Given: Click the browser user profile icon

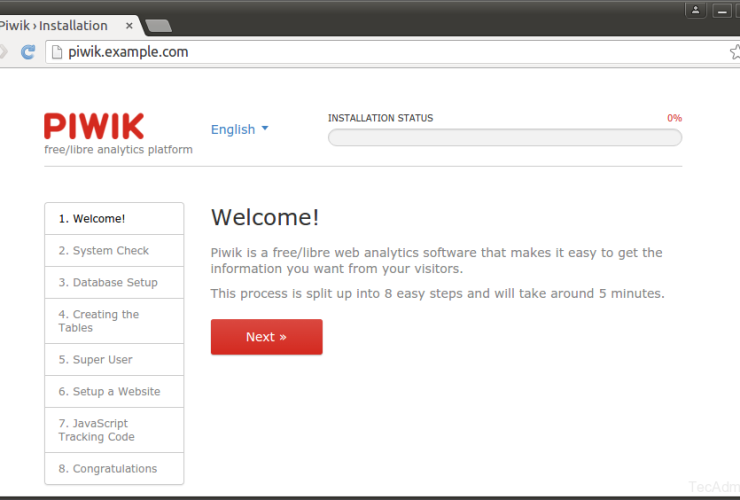Looking at the screenshot, I should point(695,10).
